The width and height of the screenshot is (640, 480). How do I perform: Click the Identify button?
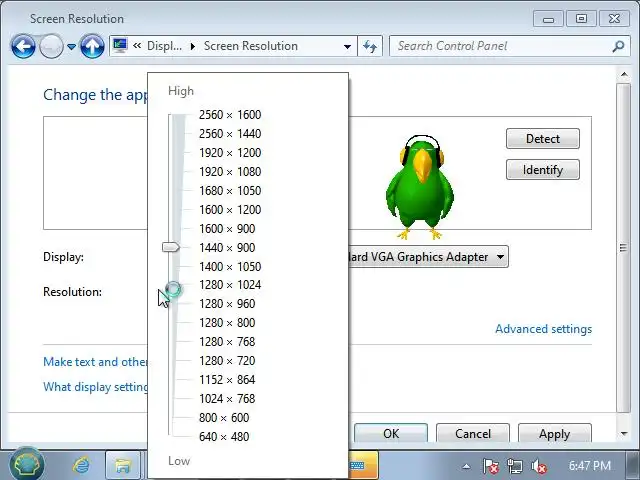point(542,169)
